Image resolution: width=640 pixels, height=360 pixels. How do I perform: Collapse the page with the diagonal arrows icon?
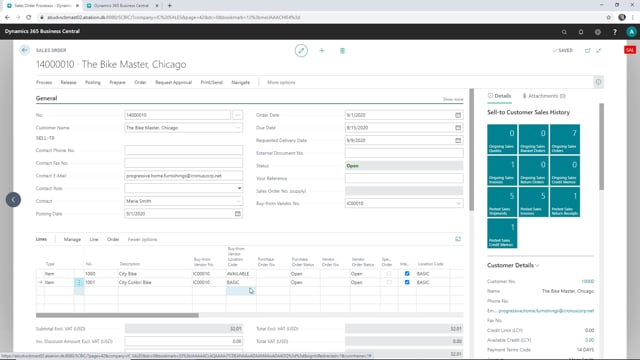point(599,51)
